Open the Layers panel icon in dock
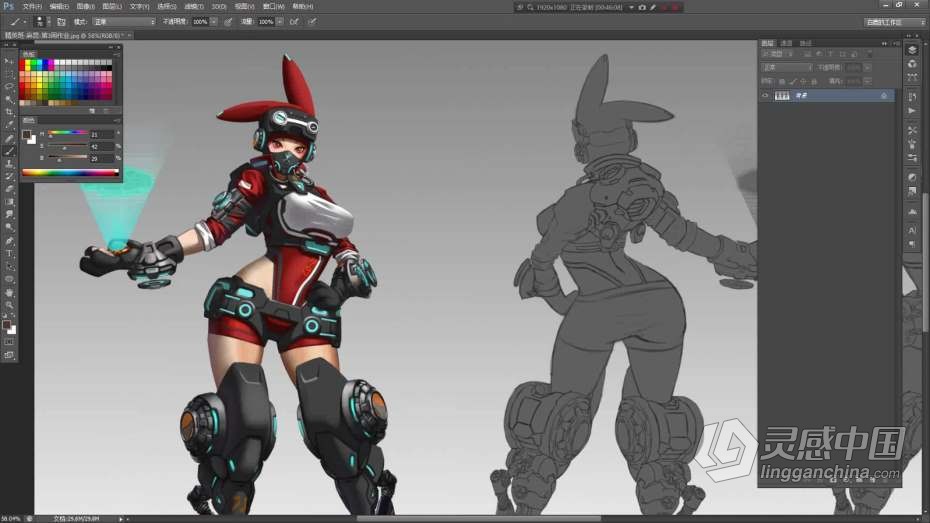This screenshot has width=930, height=523. pos(912,50)
